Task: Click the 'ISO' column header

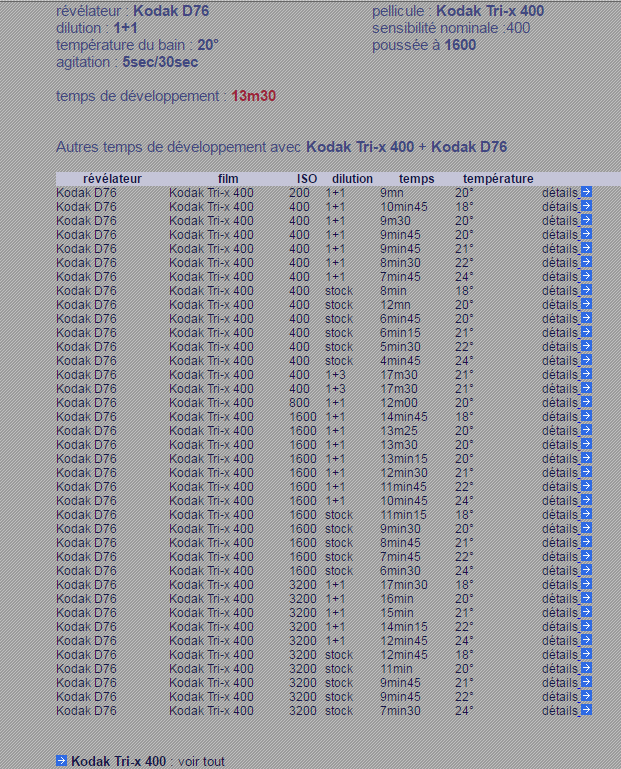Action: pos(307,178)
